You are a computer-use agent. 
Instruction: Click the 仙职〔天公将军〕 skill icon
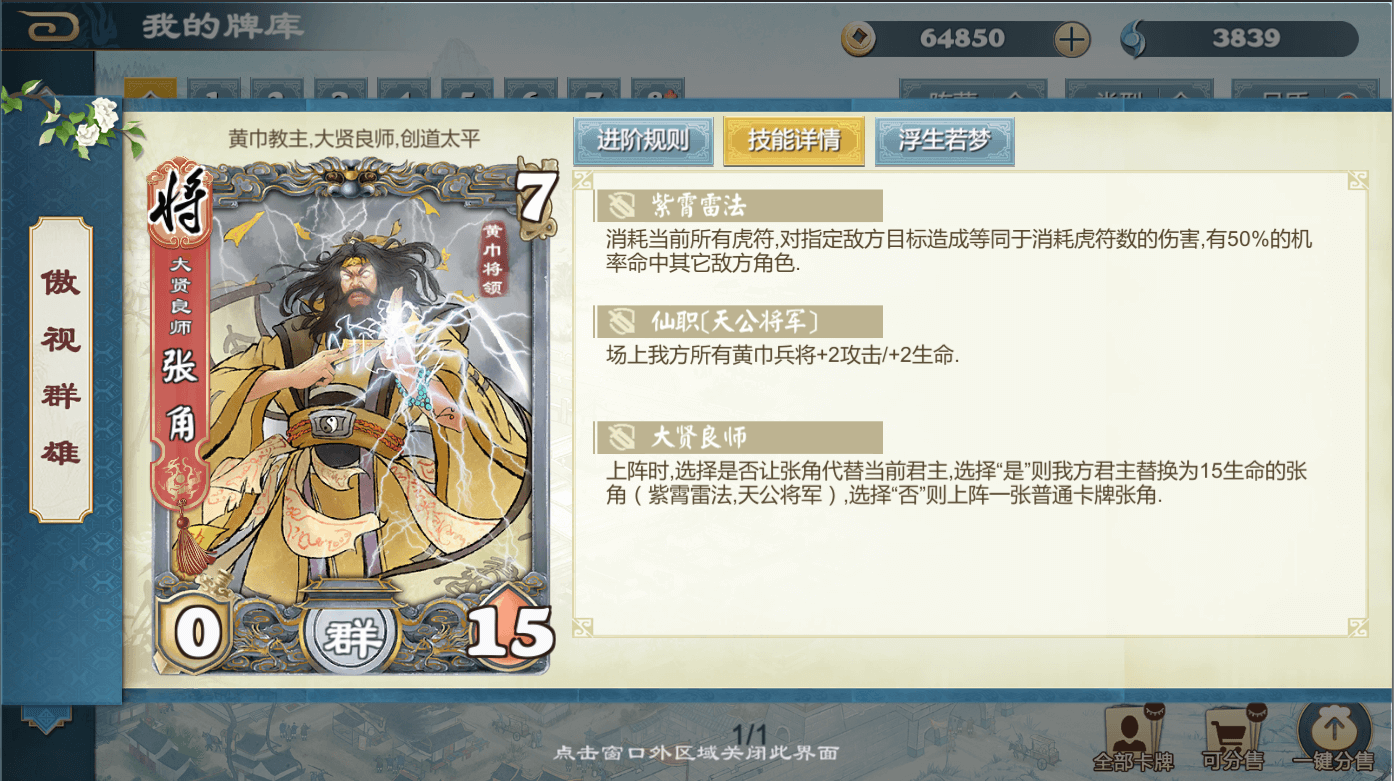coord(622,322)
